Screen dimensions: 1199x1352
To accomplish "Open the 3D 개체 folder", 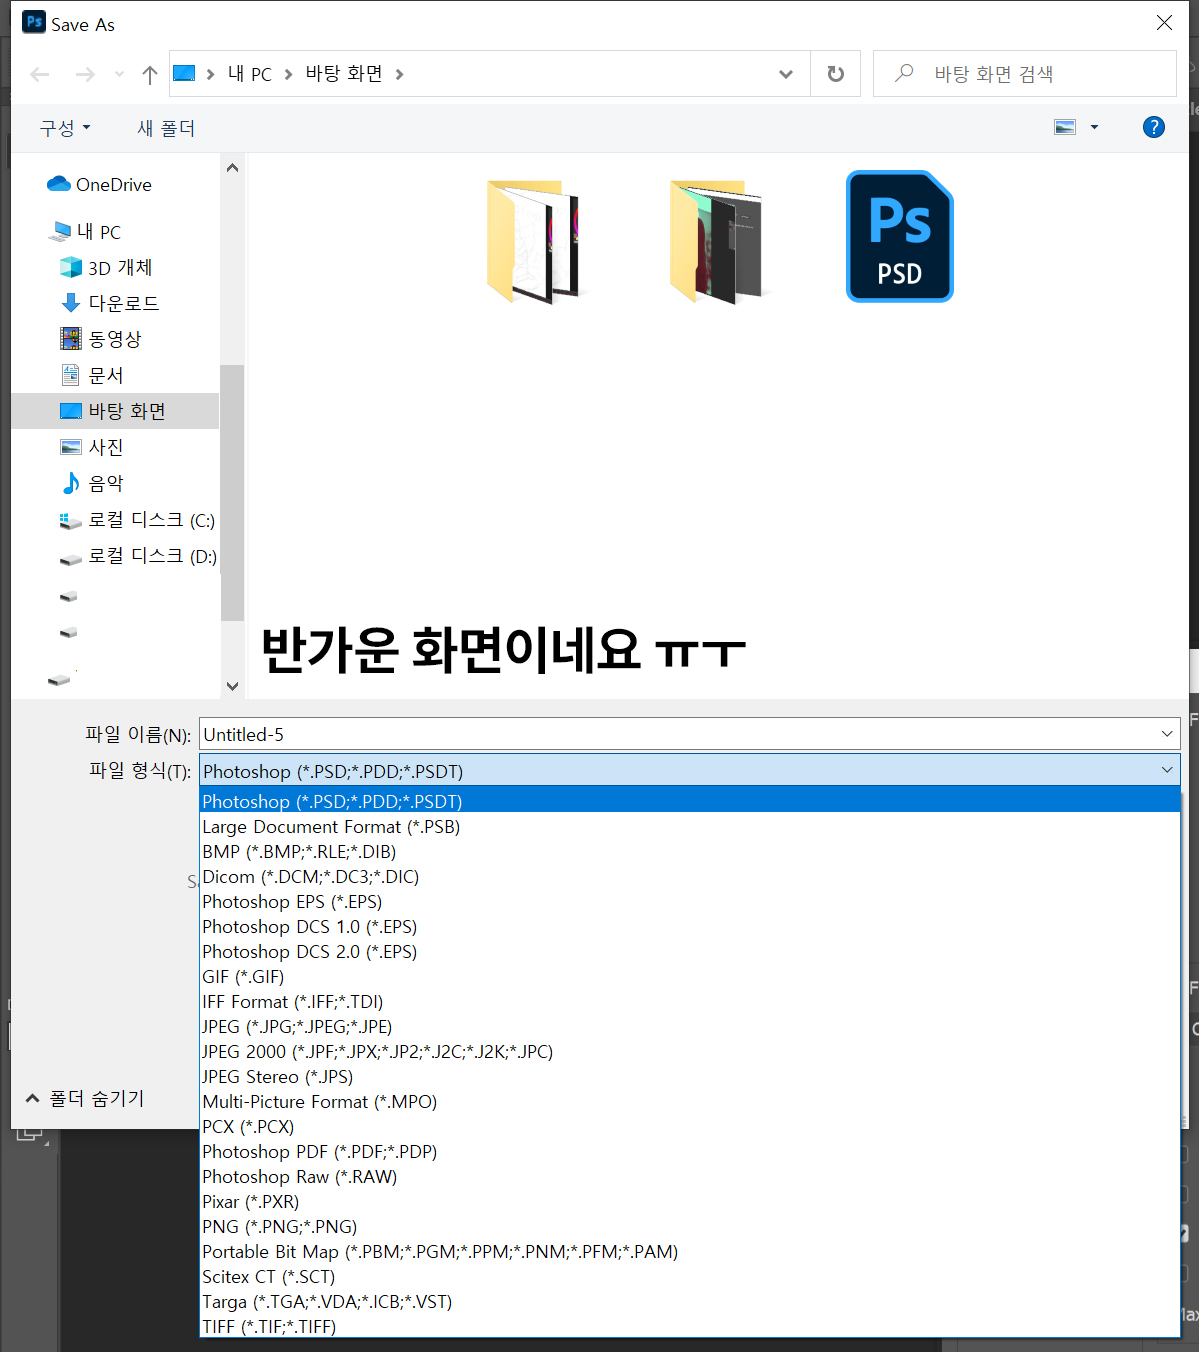I will pyautogui.click(x=107, y=268).
